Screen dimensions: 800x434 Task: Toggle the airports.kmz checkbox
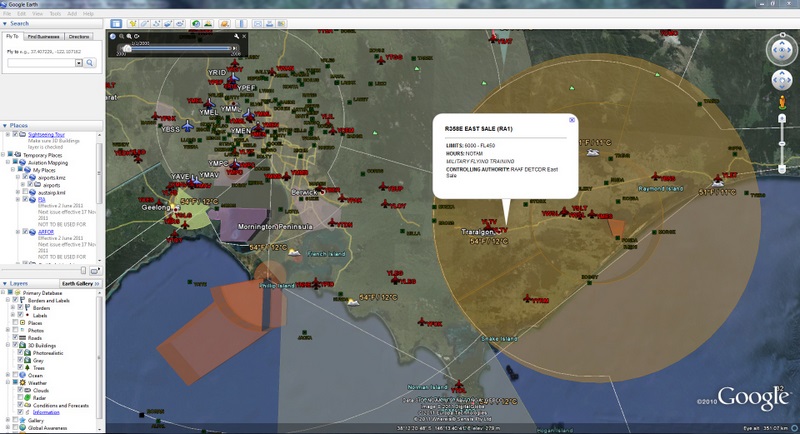point(25,177)
